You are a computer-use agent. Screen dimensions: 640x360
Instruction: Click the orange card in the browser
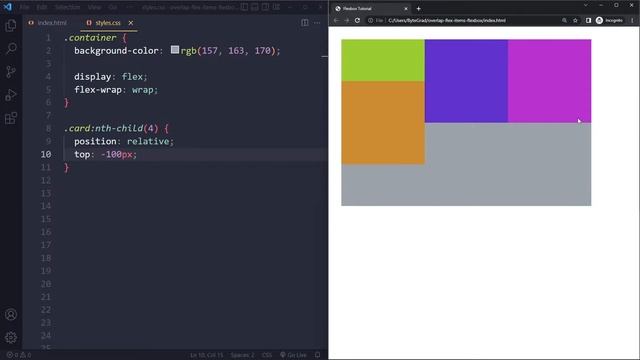coord(383,122)
